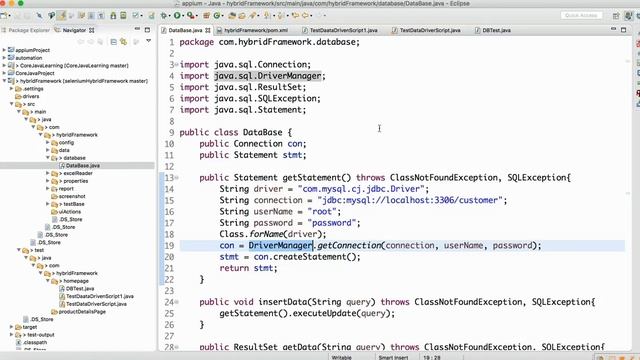Select the drivers folder
The height and width of the screenshot is (360, 640).
point(31,96)
